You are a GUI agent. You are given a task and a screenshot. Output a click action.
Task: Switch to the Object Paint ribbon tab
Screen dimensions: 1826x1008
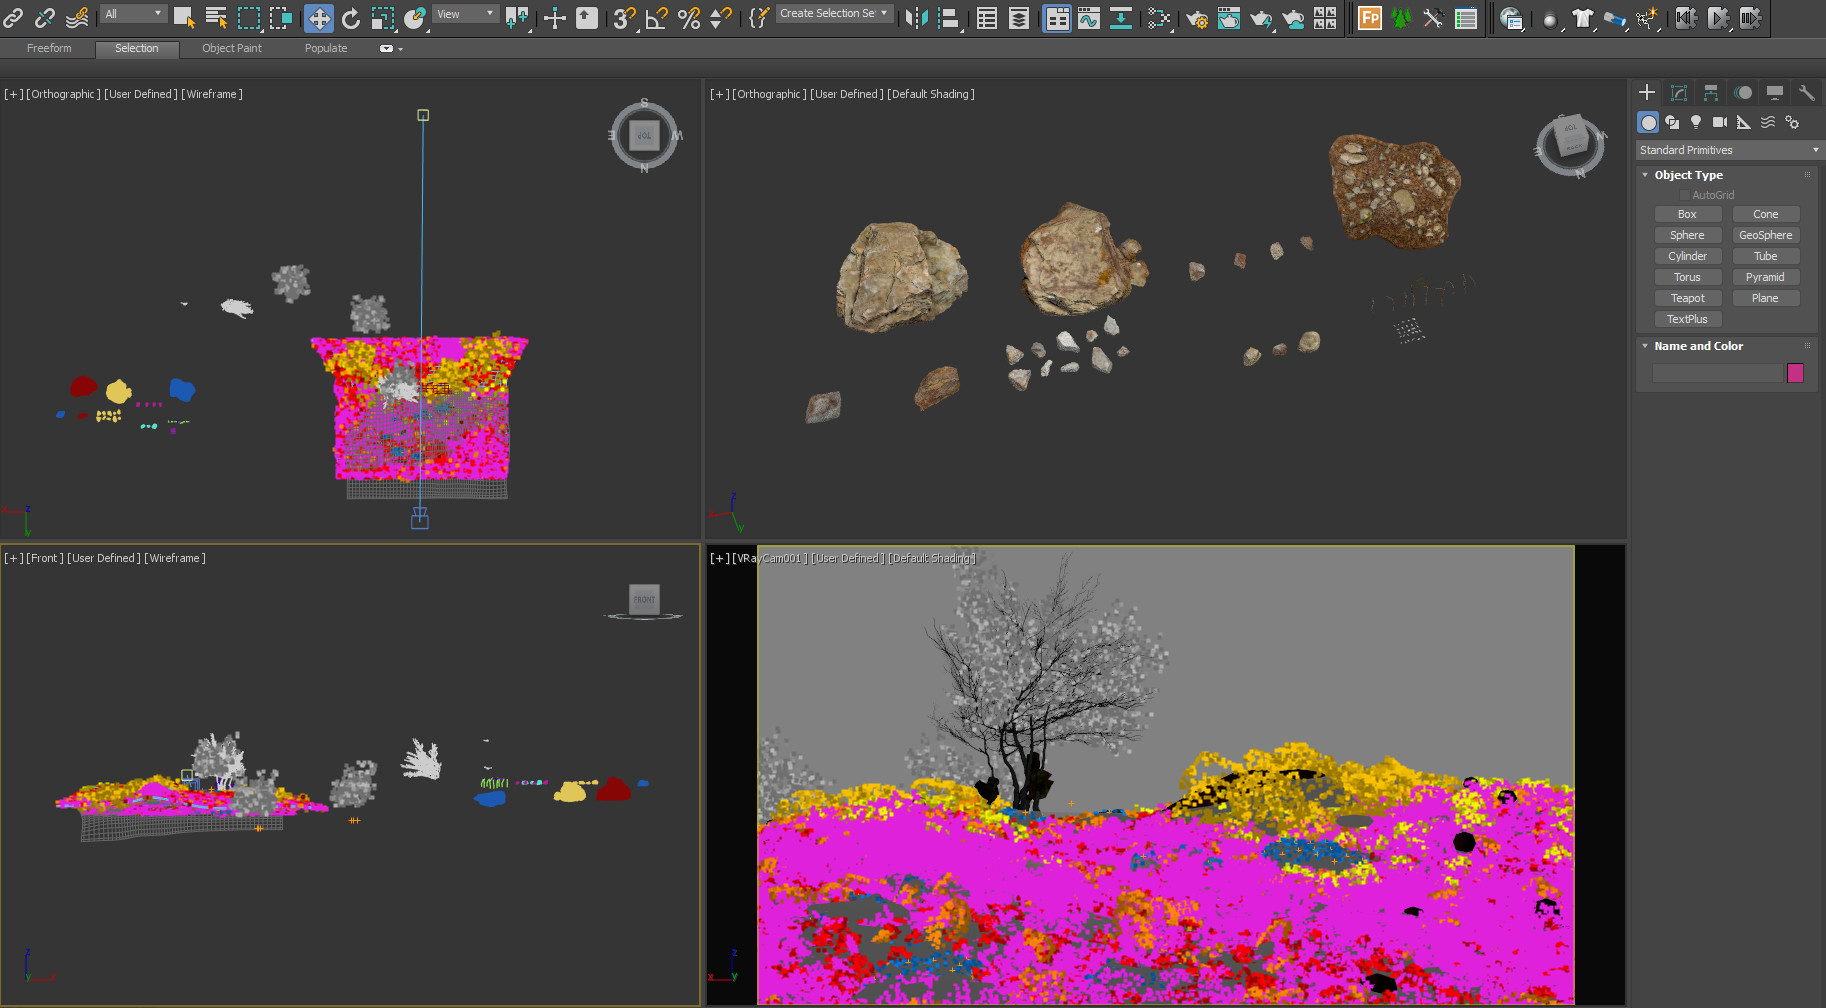(x=232, y=48)
